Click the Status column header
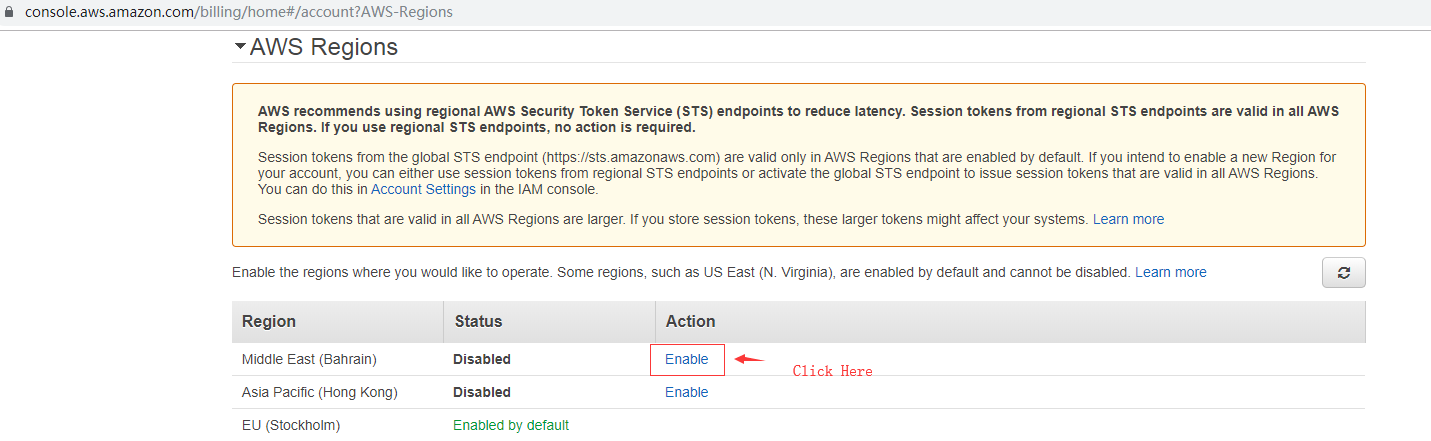 [478, 321]
